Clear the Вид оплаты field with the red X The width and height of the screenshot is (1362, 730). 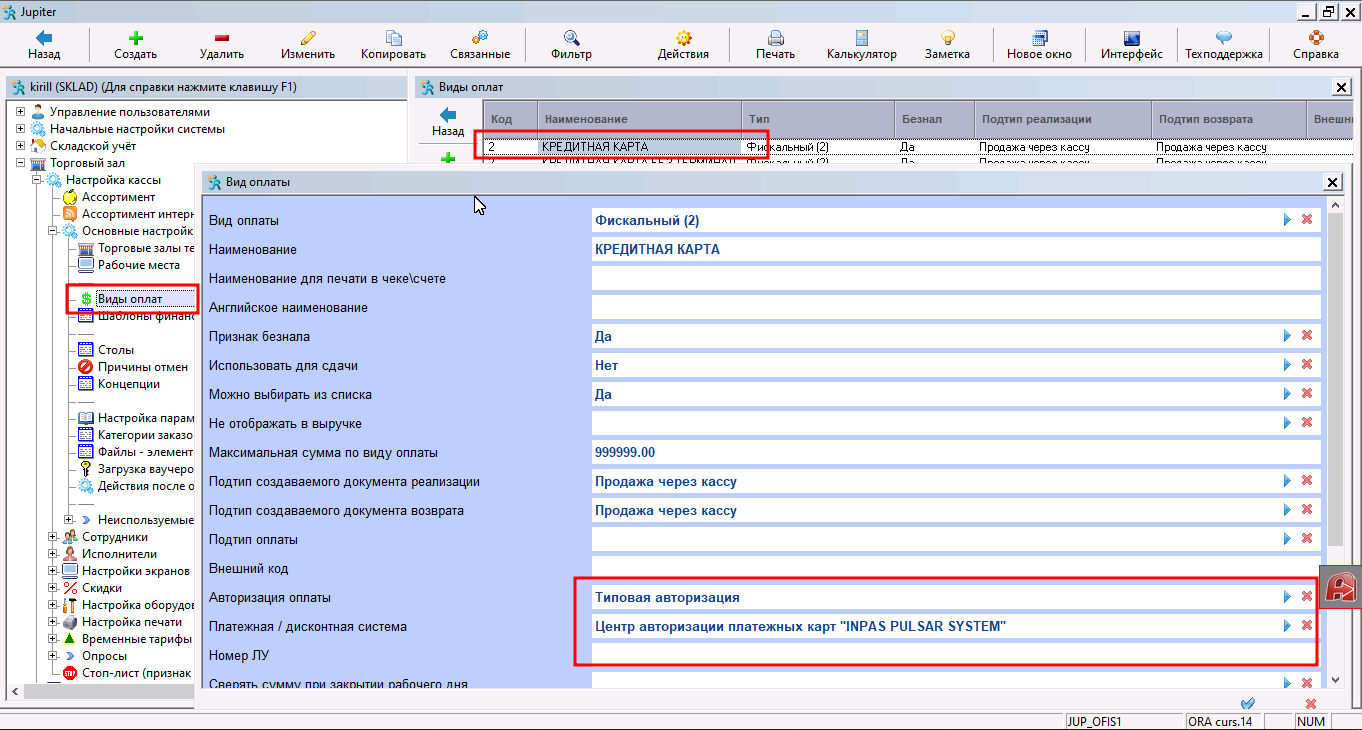coord(1307,220)
